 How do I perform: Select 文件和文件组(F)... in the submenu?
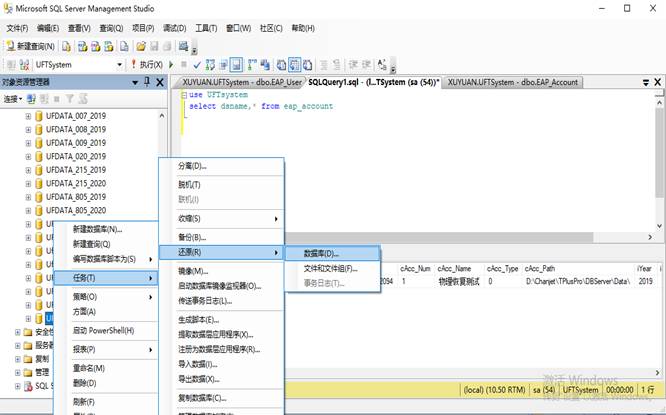click(x=329, y=268)
